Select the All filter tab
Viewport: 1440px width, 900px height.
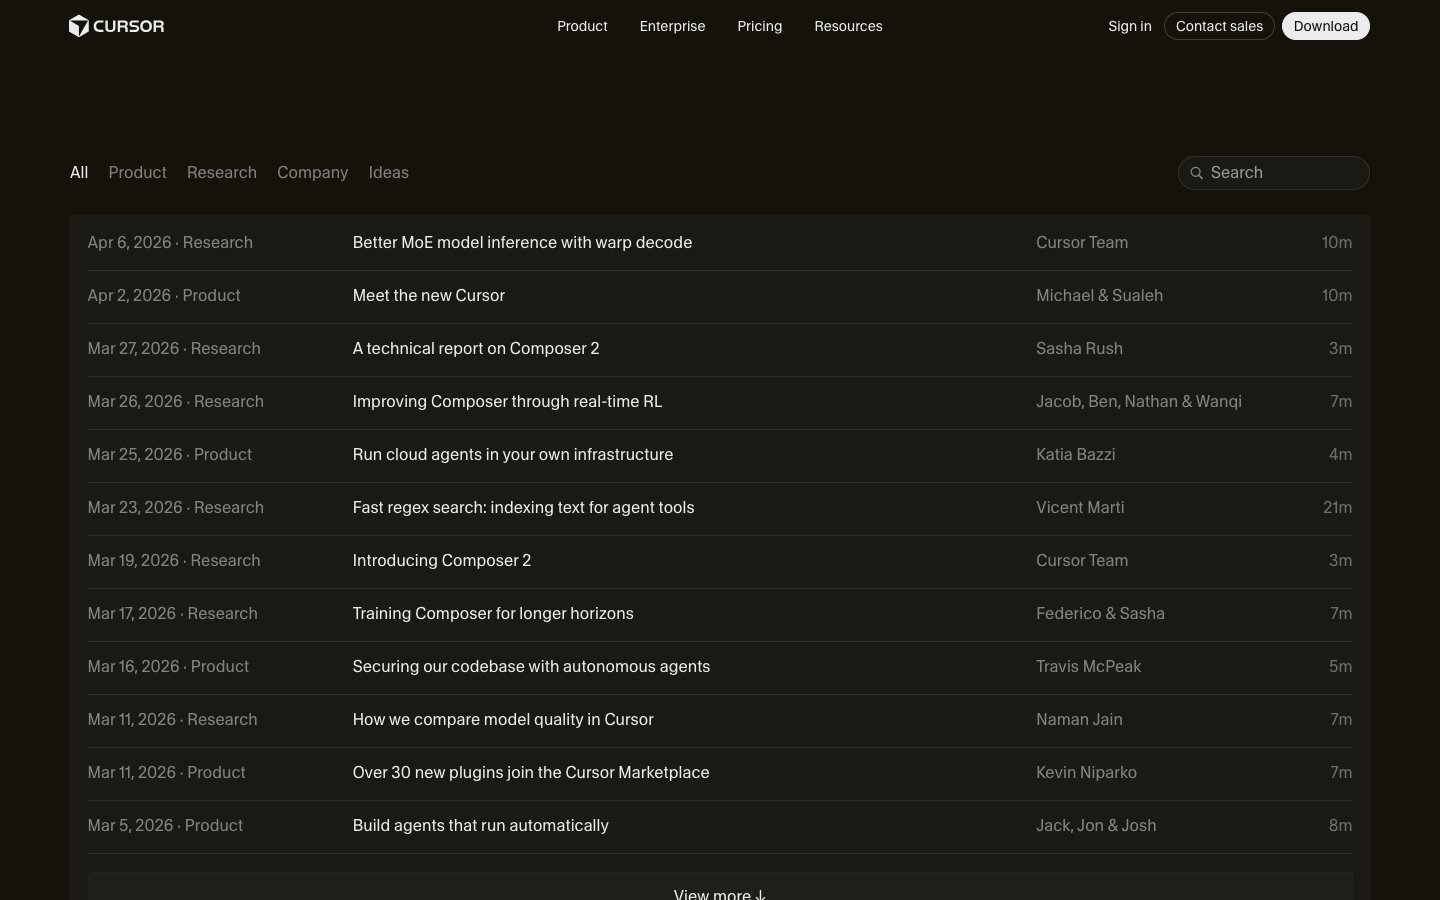79,172
